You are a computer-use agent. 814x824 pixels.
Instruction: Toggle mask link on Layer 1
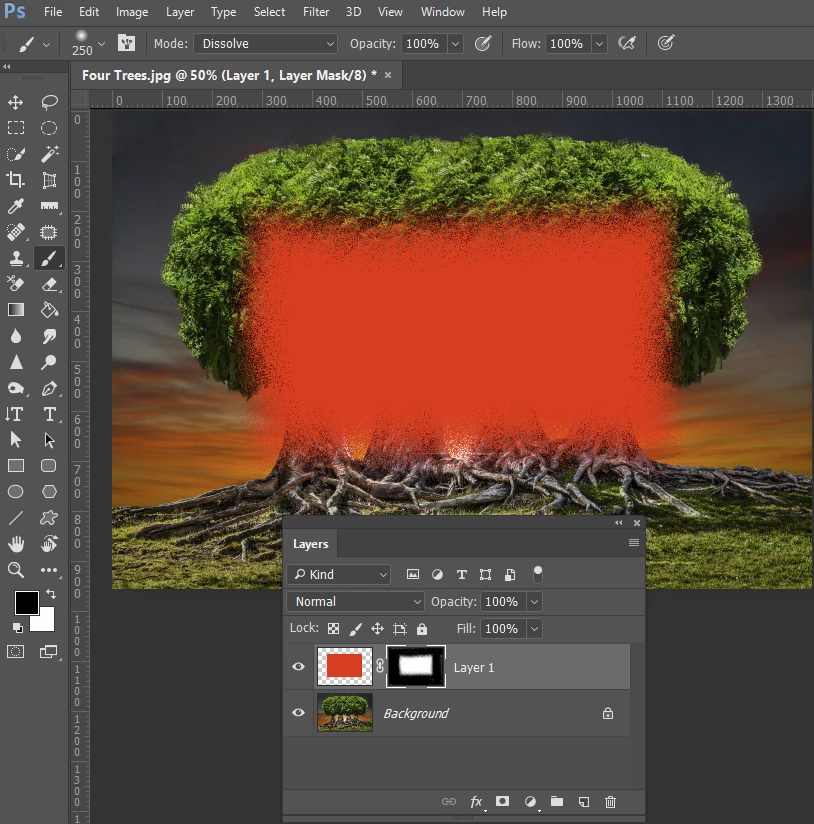pyautogui.click(x=380, y=666)
